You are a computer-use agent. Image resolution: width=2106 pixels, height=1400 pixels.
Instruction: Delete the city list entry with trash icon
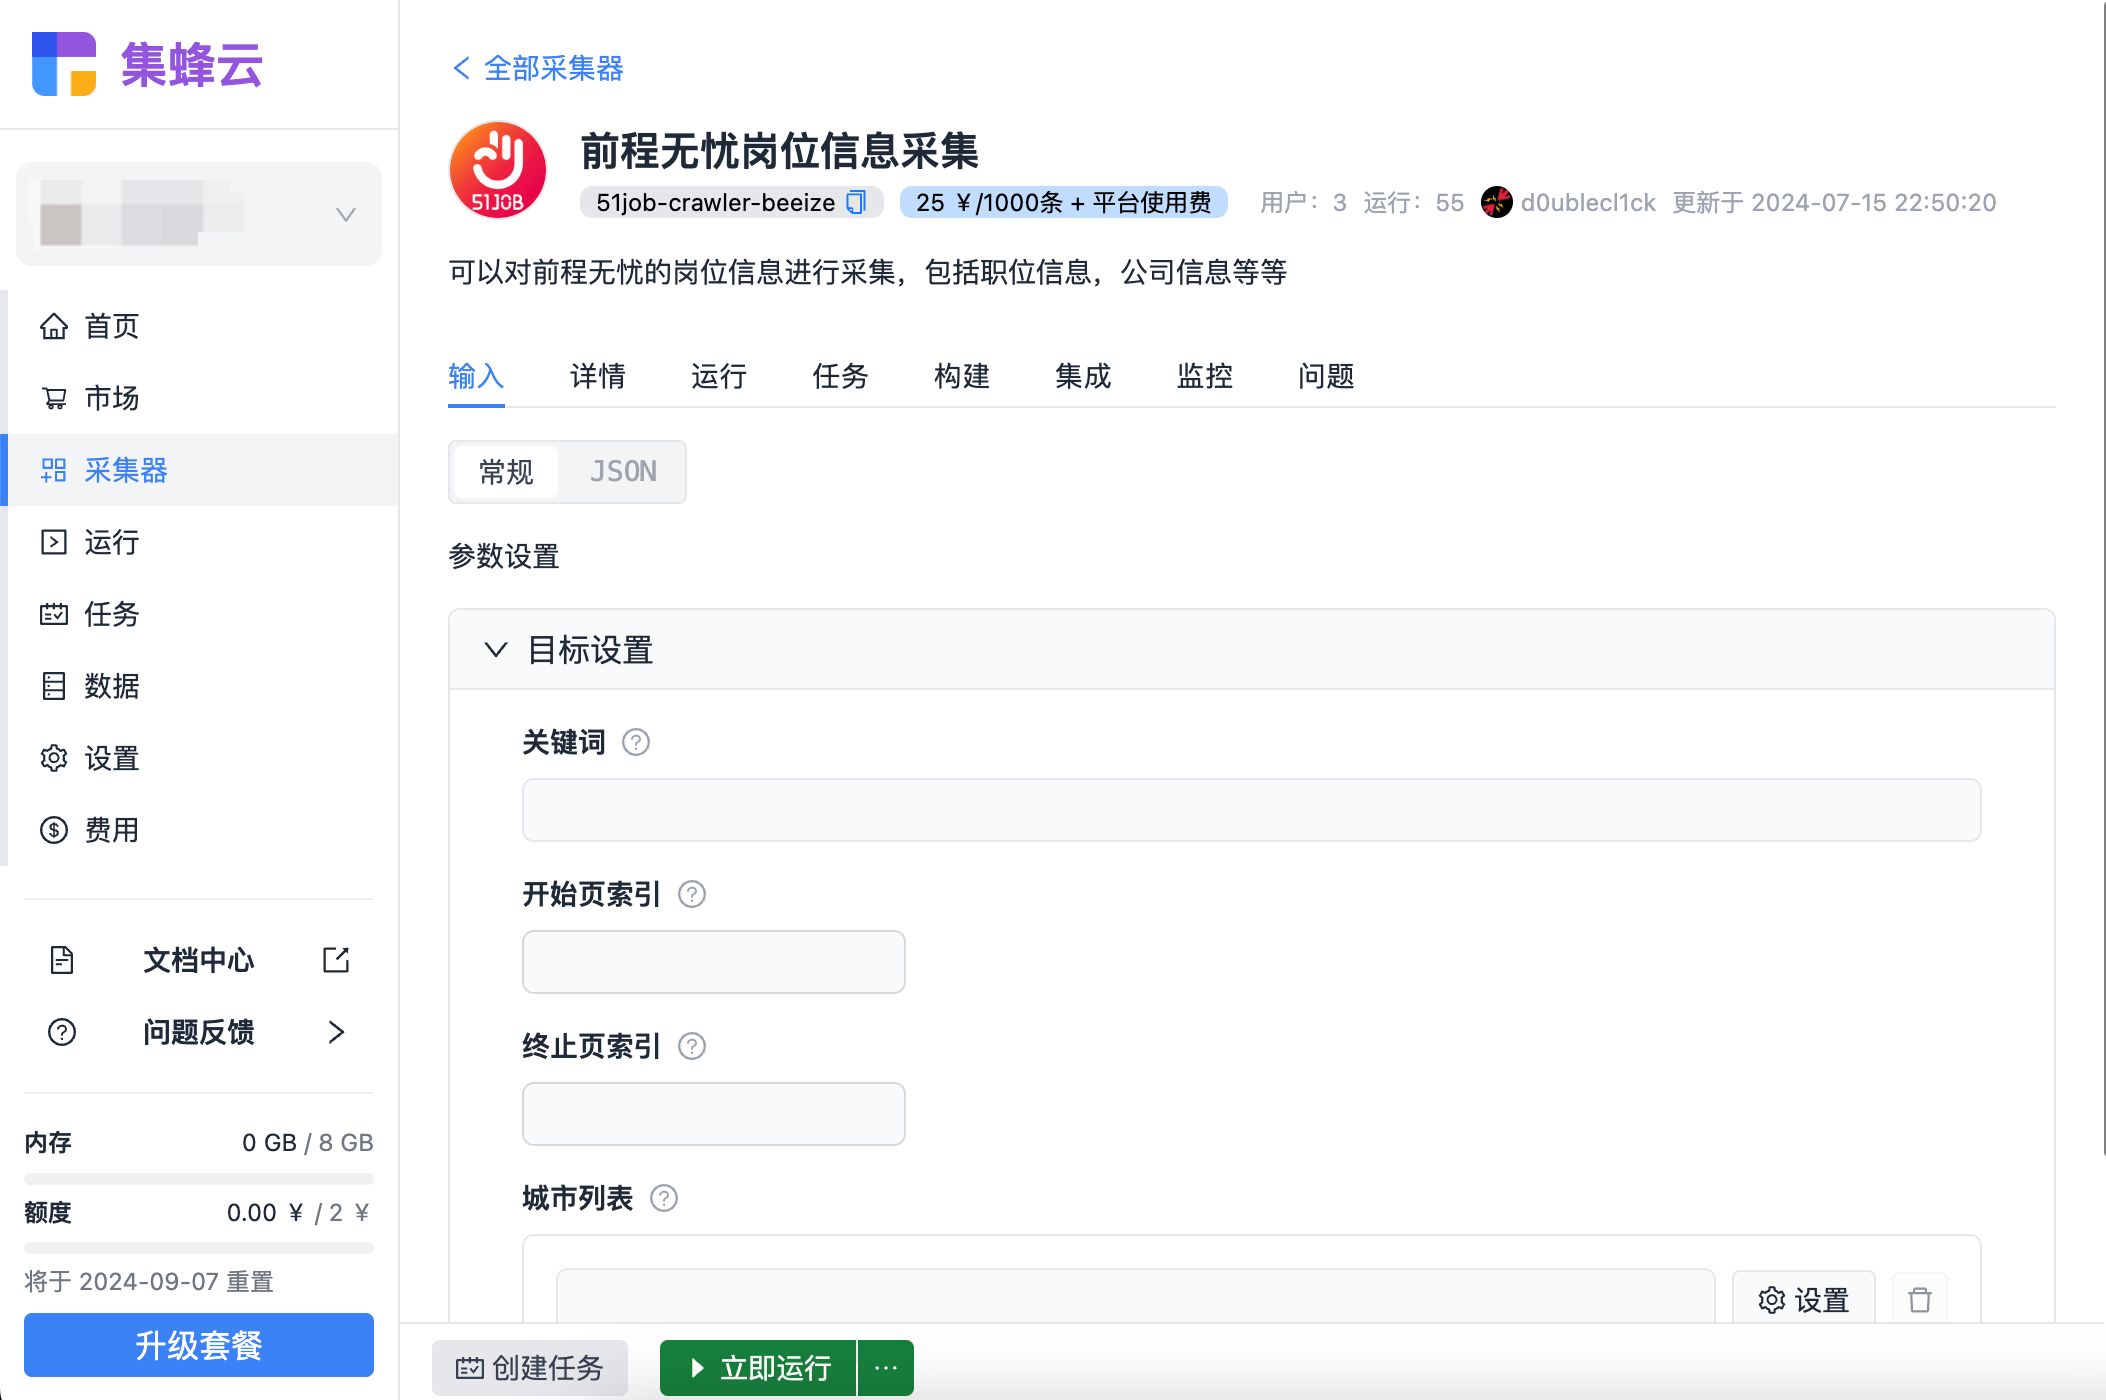(x=1919, y=1299)
